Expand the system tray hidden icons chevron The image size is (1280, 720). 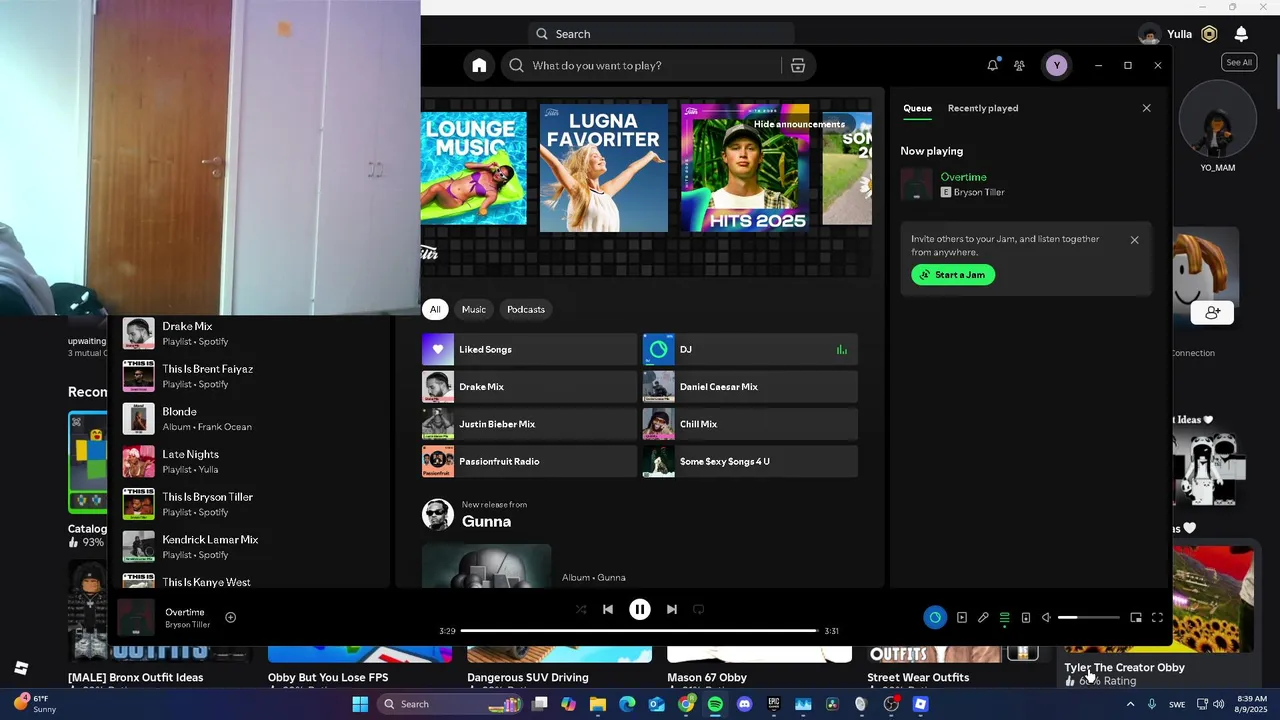pos(1131,704)
